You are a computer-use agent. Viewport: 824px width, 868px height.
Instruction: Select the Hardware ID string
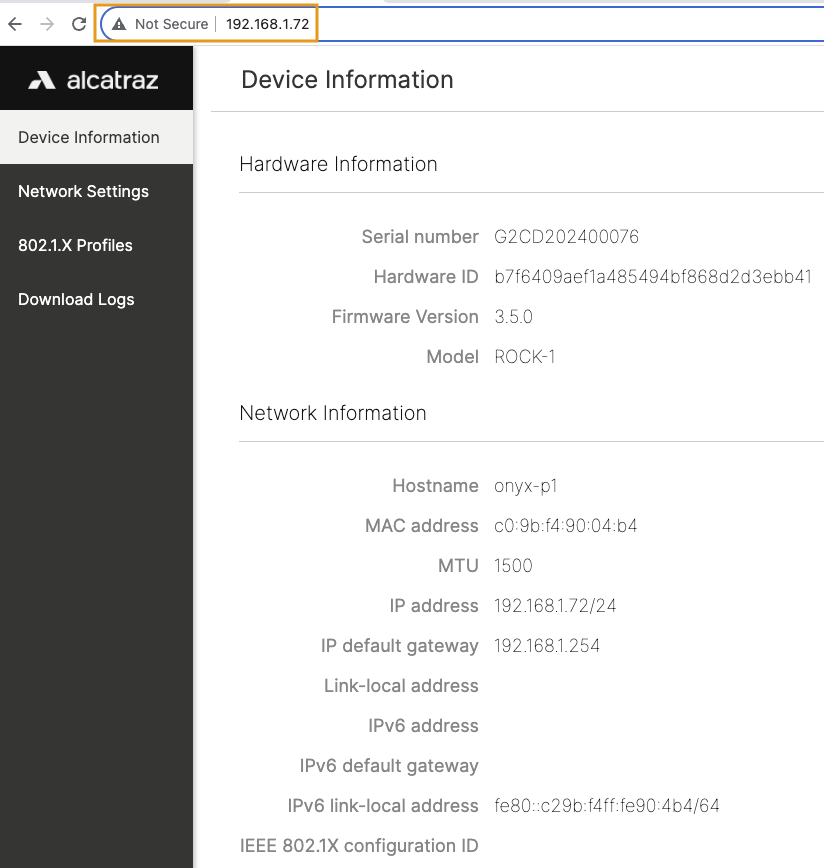coord(652,276)
